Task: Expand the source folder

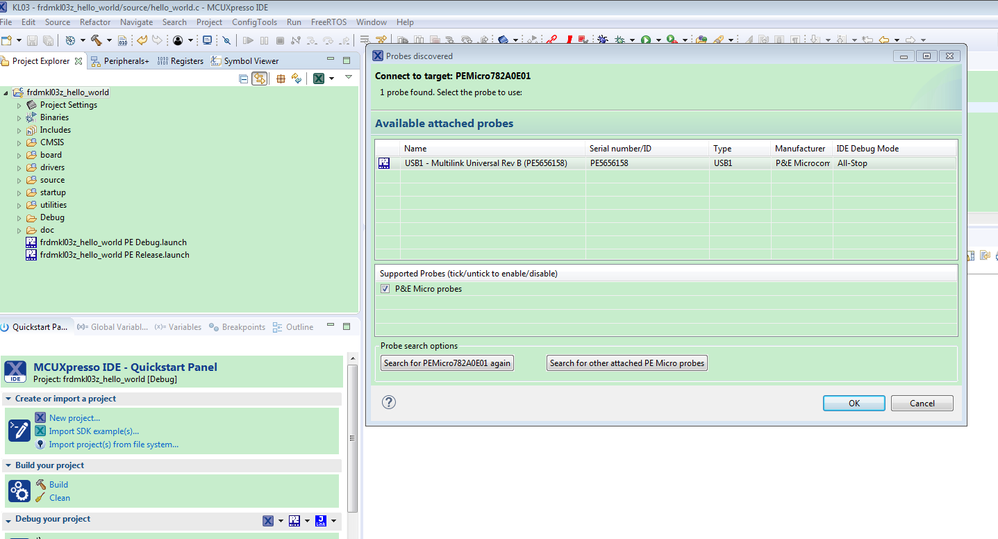Action: pos(19,180)
